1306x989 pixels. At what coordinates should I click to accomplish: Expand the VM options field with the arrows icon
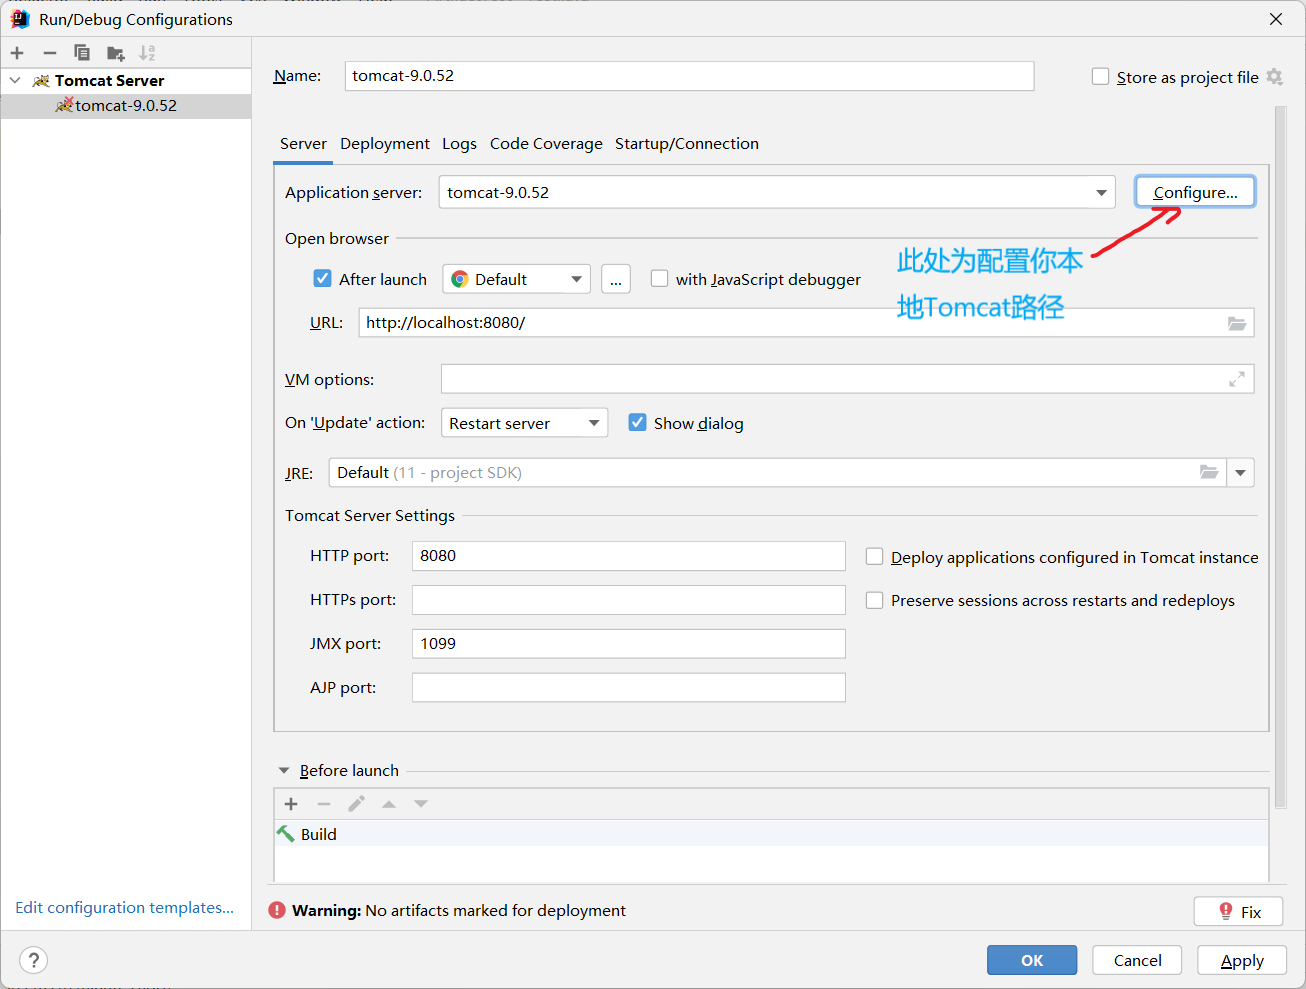(x=1237, y=379)
